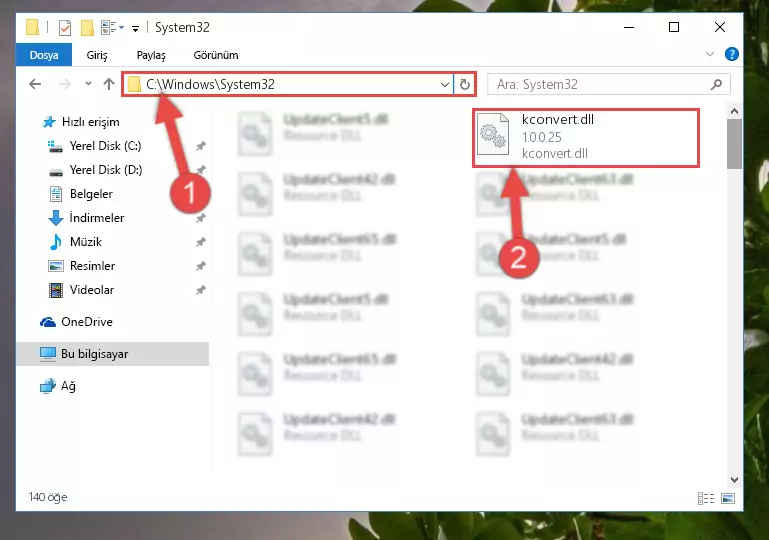Click the vertical scrollbar thumb
Viewport: 769px width, 540px height.
[x=734, y=144]
